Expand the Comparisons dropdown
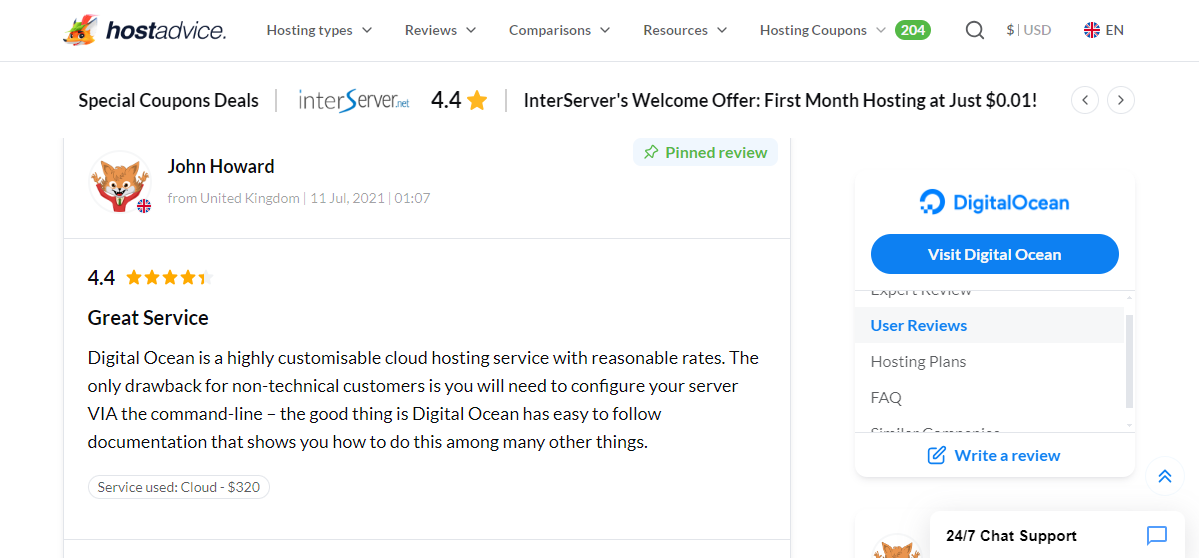This screenshot has height=558, width=1199. (x=560, y=31)
